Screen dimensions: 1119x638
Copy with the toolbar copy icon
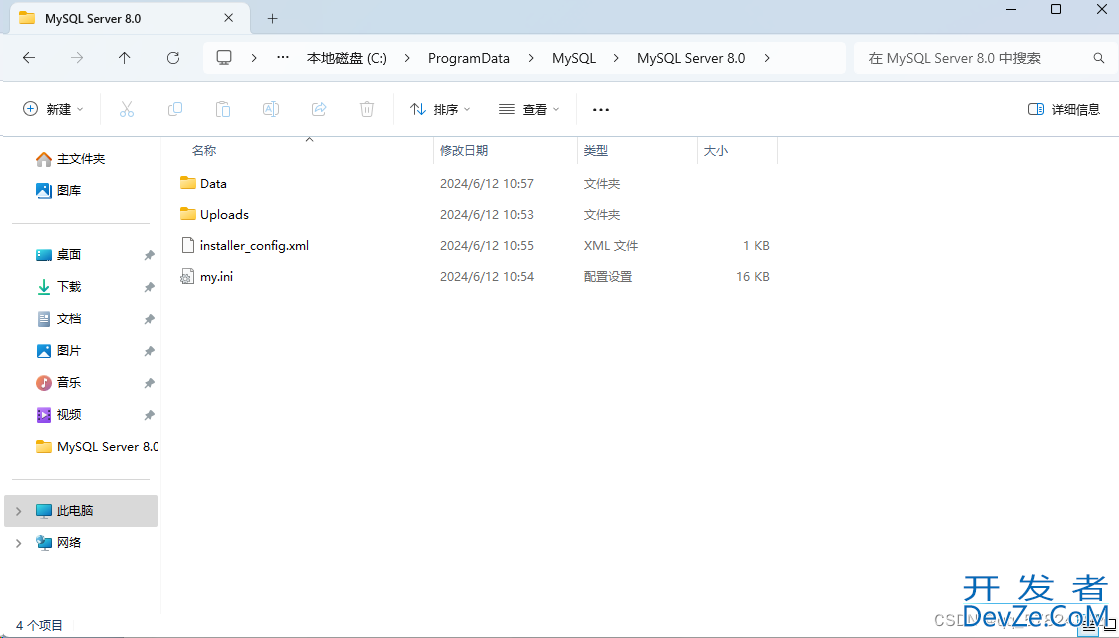[x=175, y=109]
